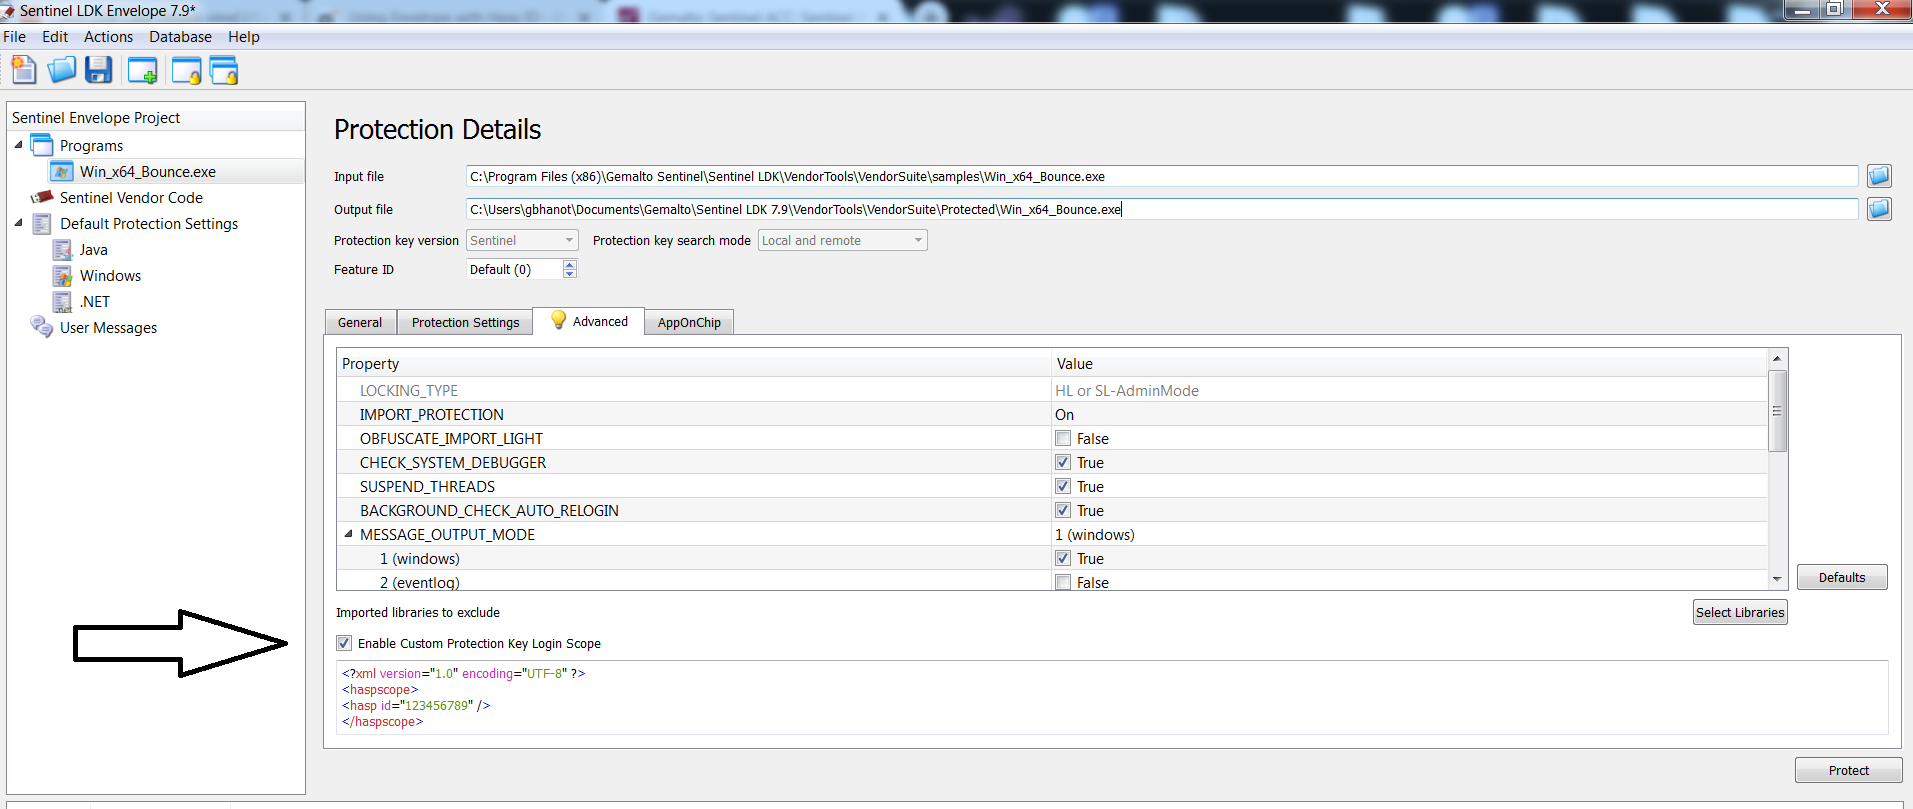Click inside the haspscope XML editor
Screen dimensions: 1913x809
[1112, 697]
